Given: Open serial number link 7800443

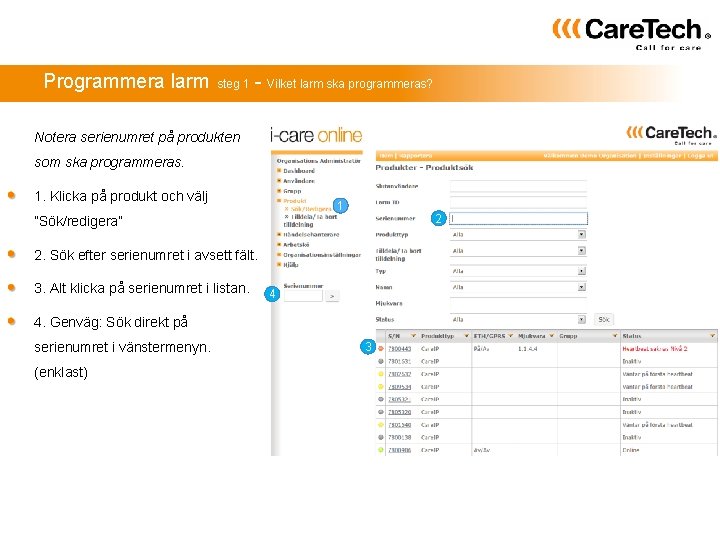Looking at the screenshot, I should [399, 349].
